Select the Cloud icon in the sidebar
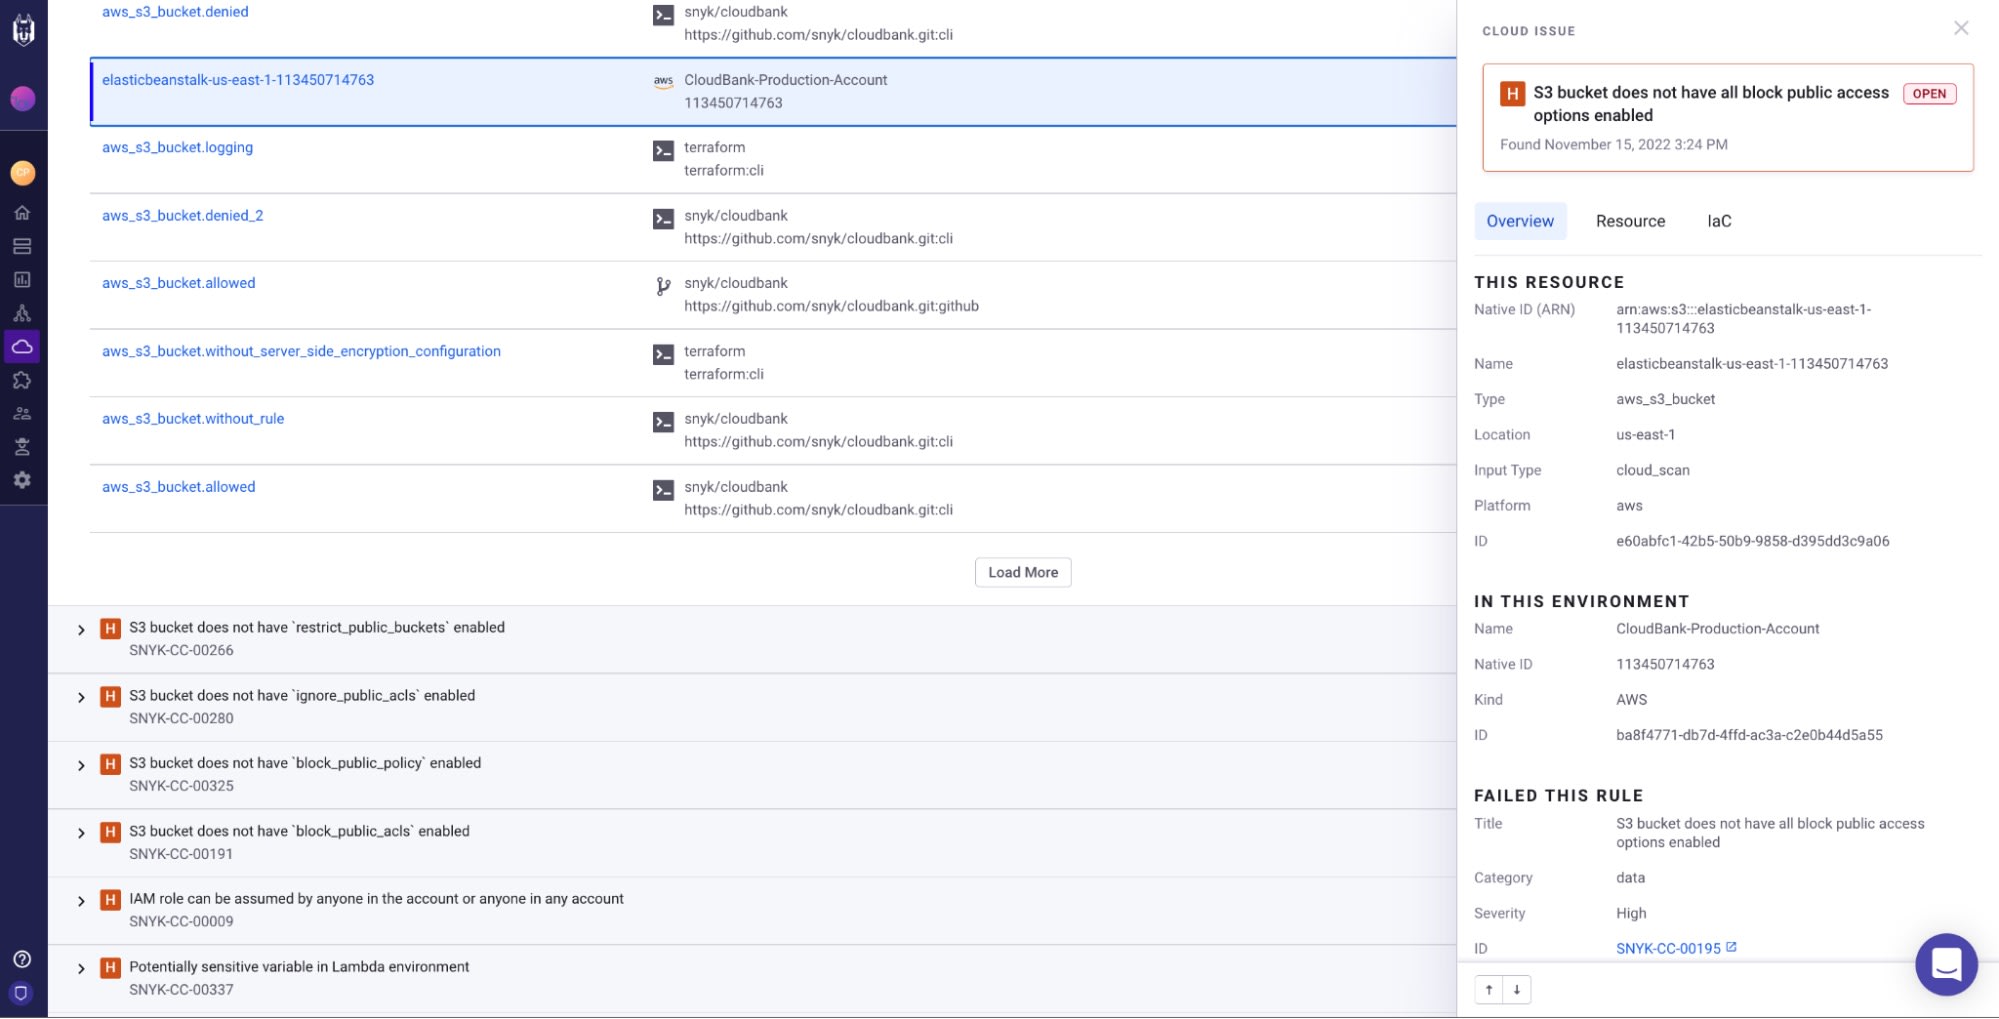 point(22,346)
